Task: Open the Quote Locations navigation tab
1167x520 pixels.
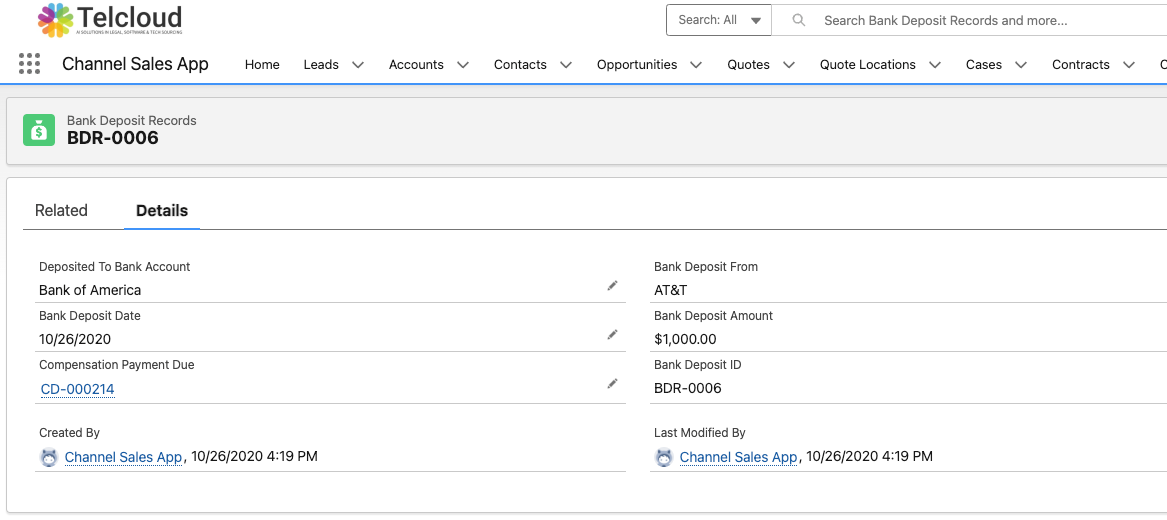Action: (x=868, y=65)
